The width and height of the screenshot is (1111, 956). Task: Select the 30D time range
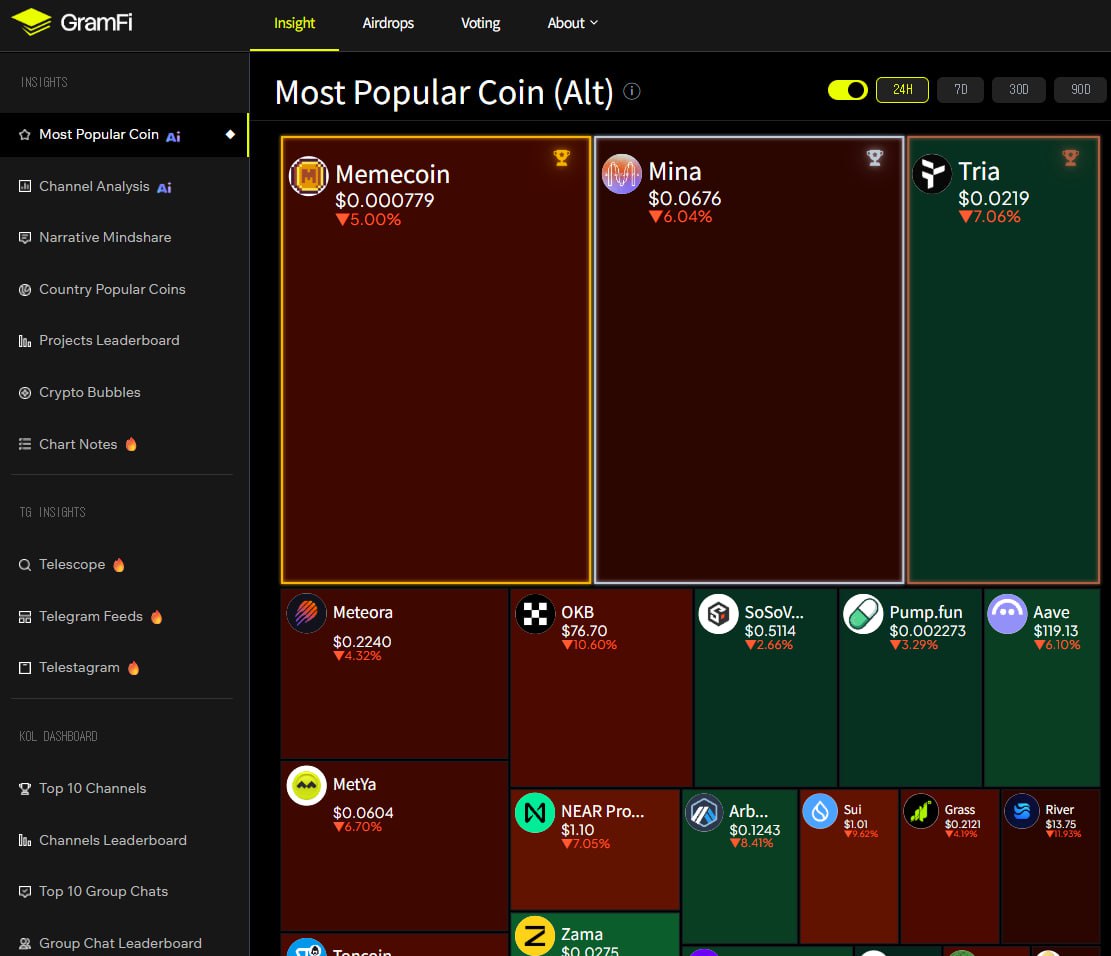[x=1018, y=90]
